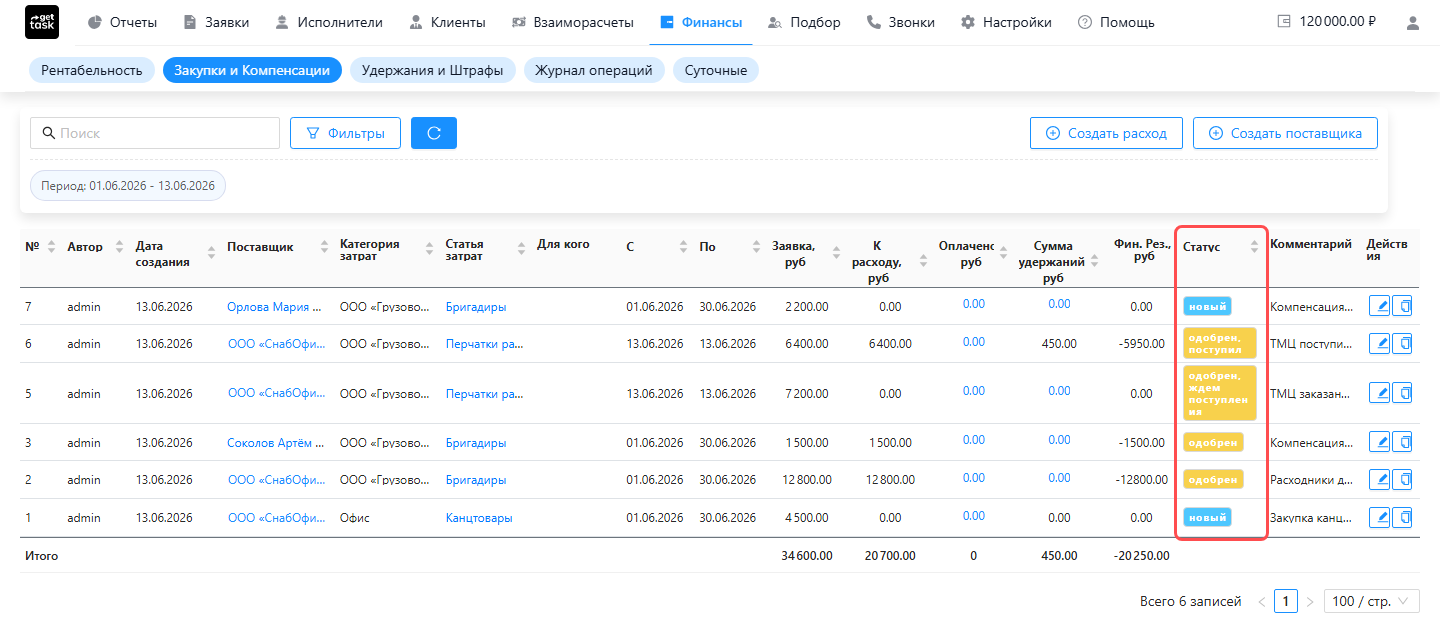The width and height of the screenshot is (1440, 633).
Task: Click the edit pencil icon for row 7
Action: [1379, 306]
